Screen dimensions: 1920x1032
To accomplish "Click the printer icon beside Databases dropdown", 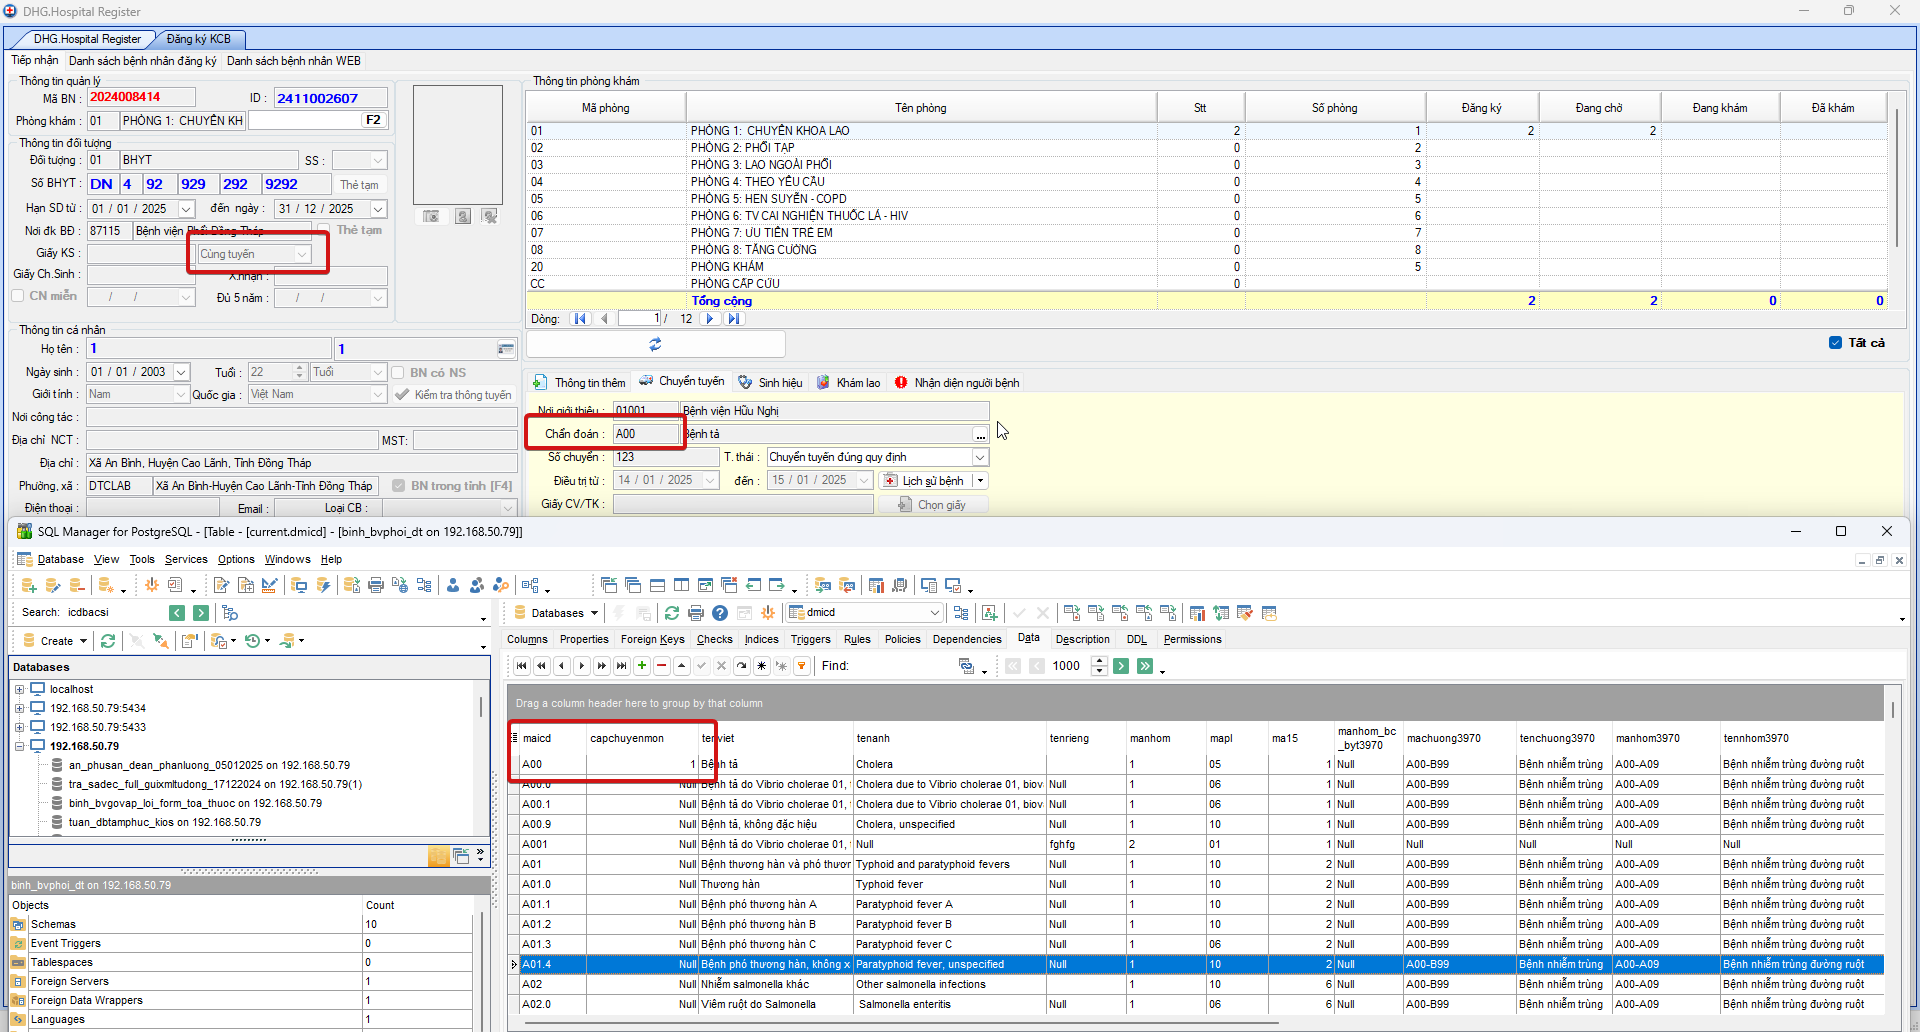I will pos(696,613).
